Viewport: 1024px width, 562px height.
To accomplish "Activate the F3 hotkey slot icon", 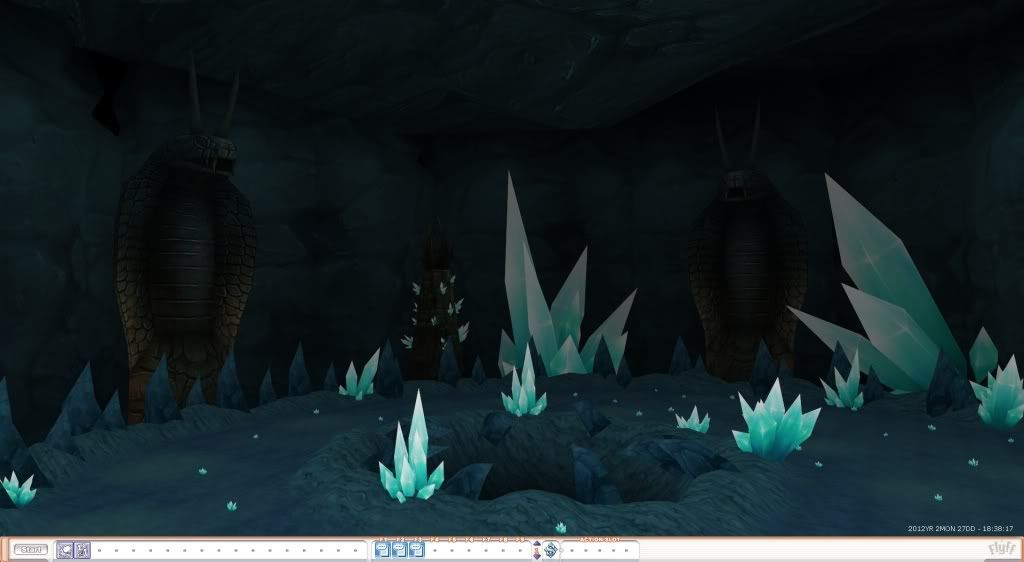I will click(x=416, y=549).
